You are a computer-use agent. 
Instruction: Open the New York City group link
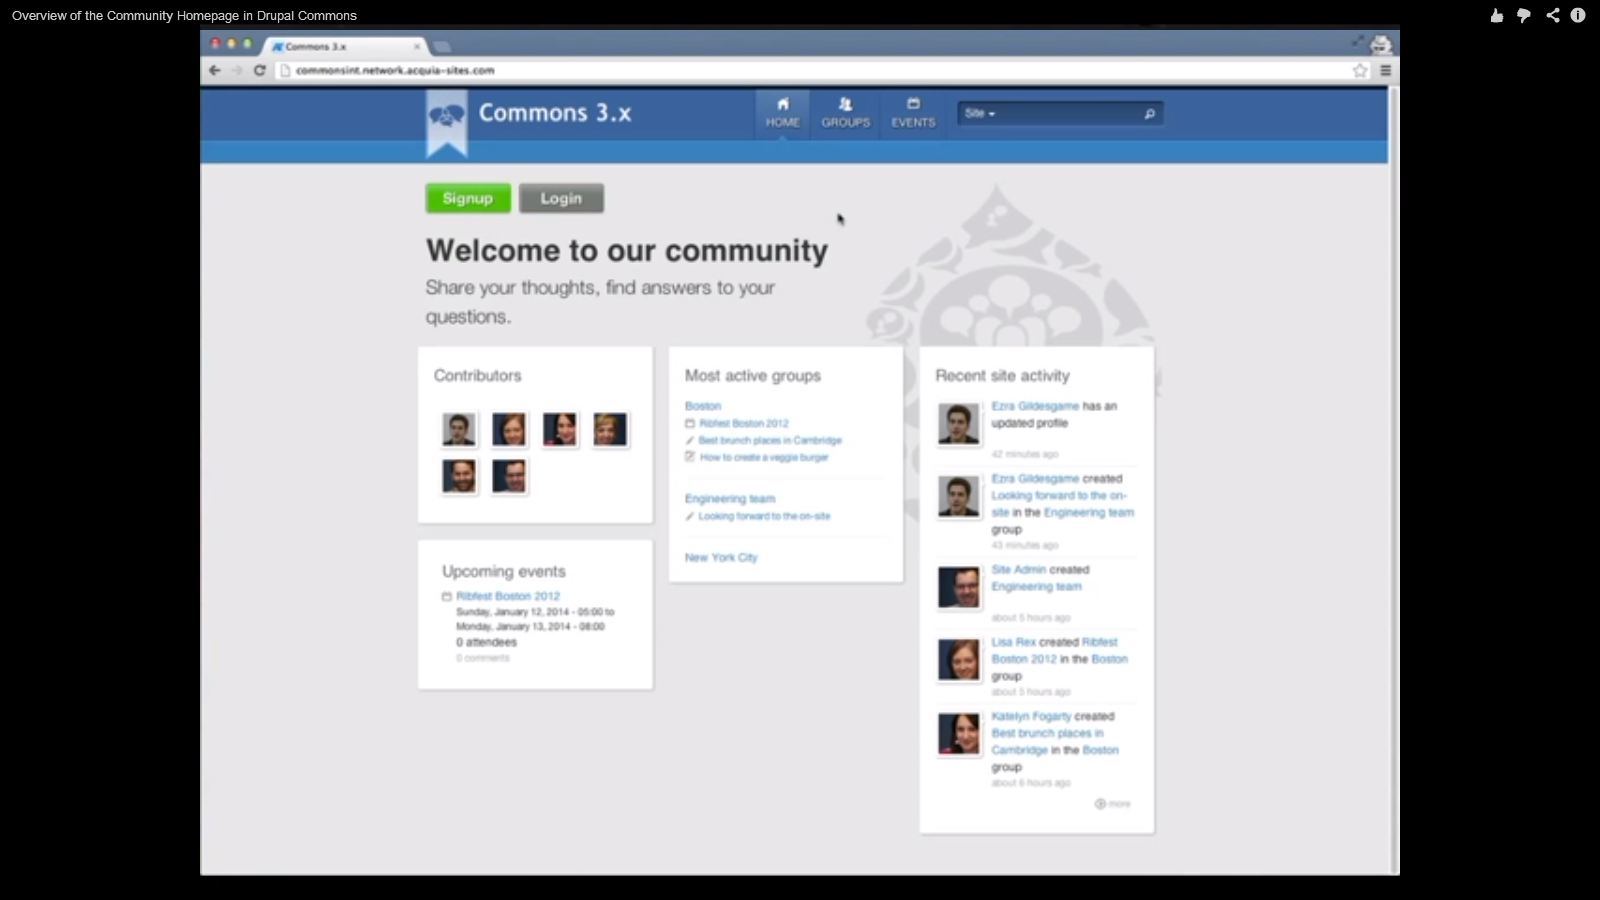coord(720,557)
